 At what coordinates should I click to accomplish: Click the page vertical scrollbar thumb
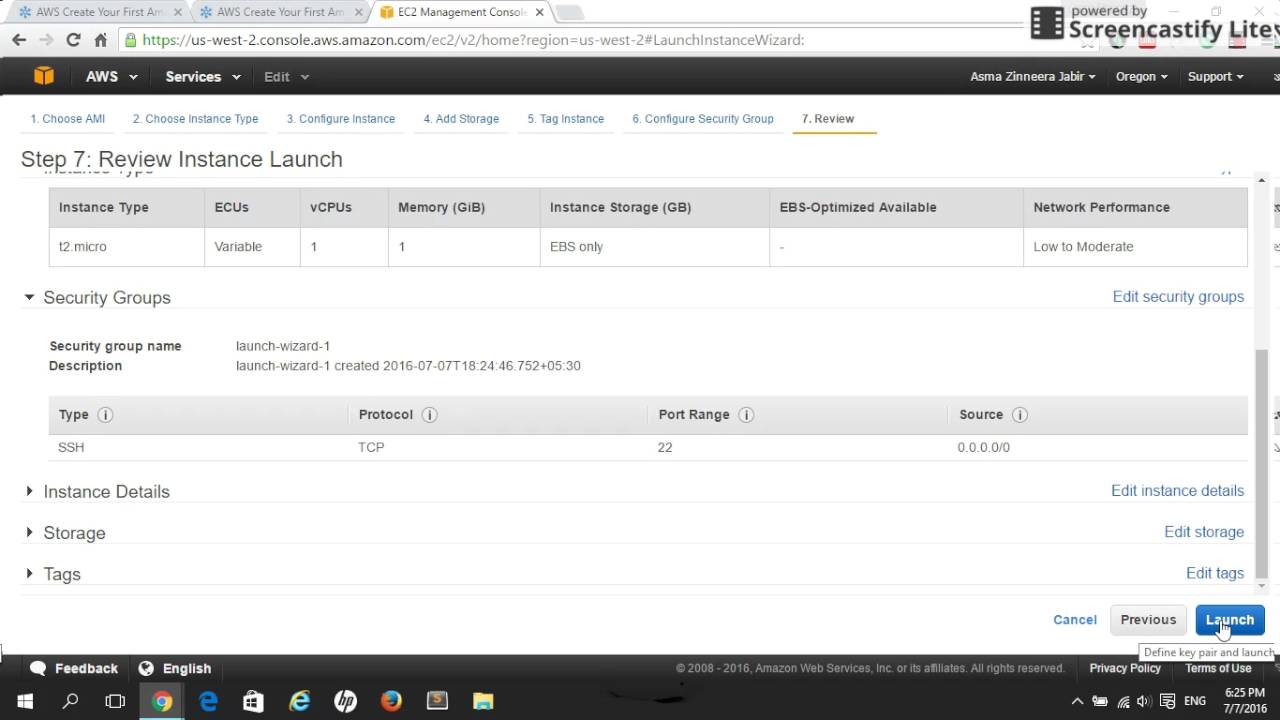coord(1261,464)
